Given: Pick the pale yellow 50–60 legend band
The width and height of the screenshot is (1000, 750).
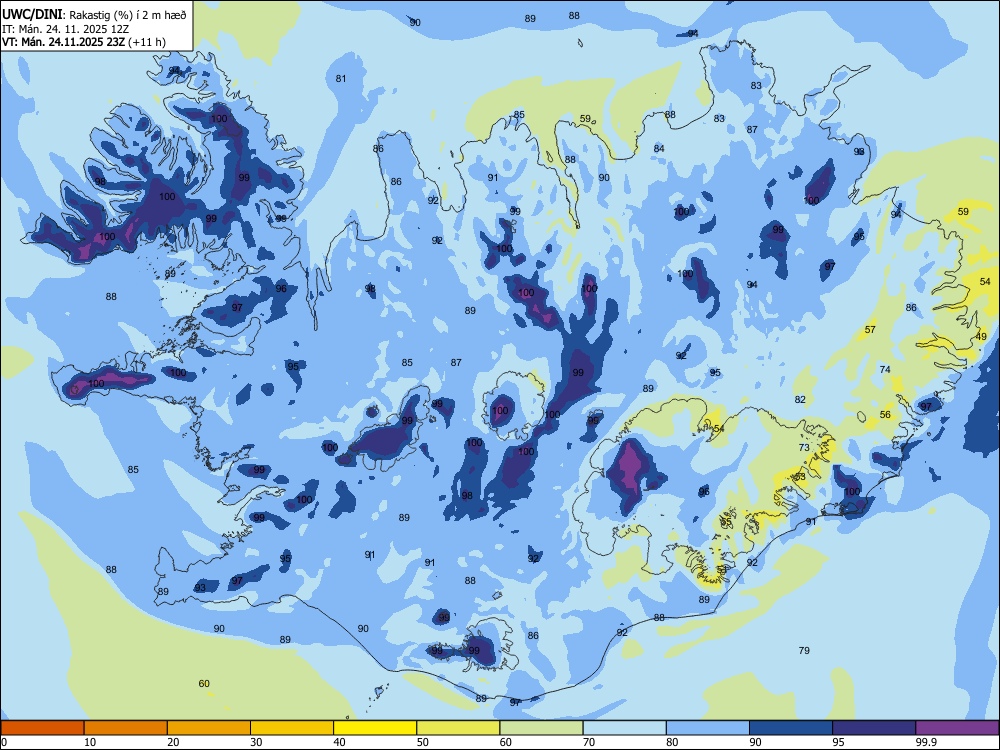Looking at the screenshot, I should [x=458, y=728].
